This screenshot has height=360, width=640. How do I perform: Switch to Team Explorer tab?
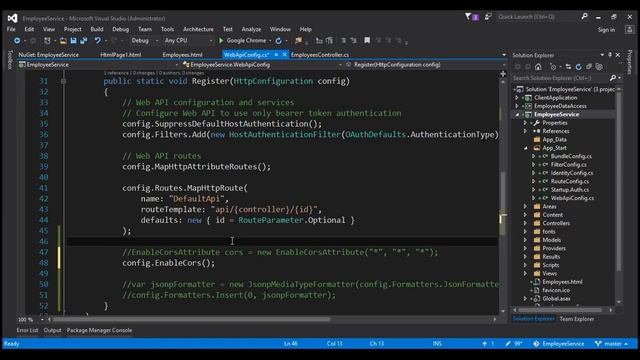tap(576, 319)
